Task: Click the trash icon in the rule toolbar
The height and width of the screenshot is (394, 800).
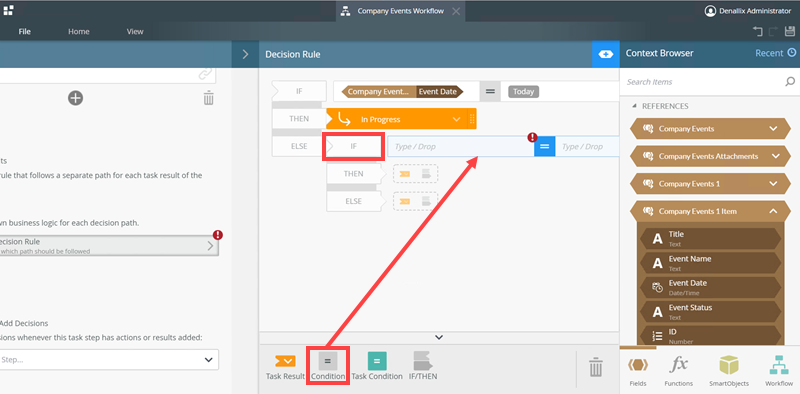Action: (595, 366)
